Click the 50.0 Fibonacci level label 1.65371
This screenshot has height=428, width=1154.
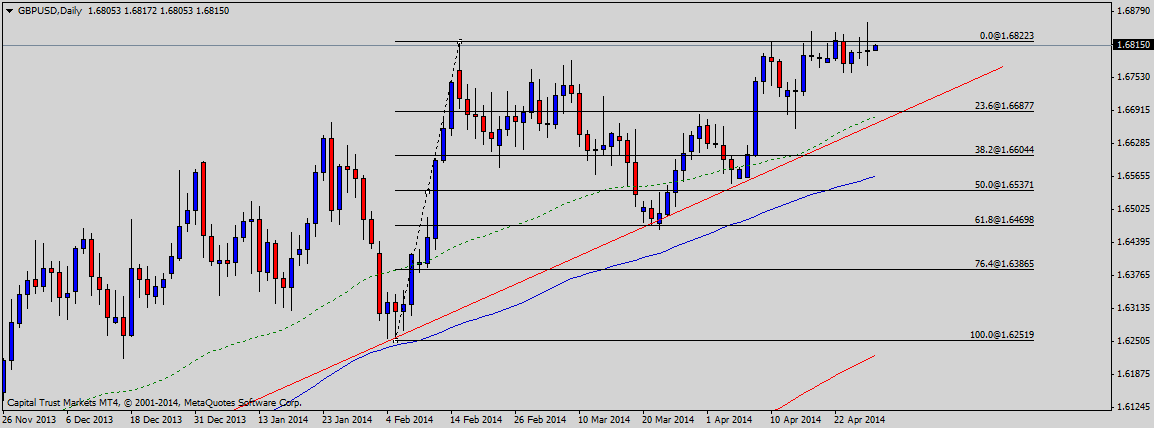click(x=1004, y=185)
